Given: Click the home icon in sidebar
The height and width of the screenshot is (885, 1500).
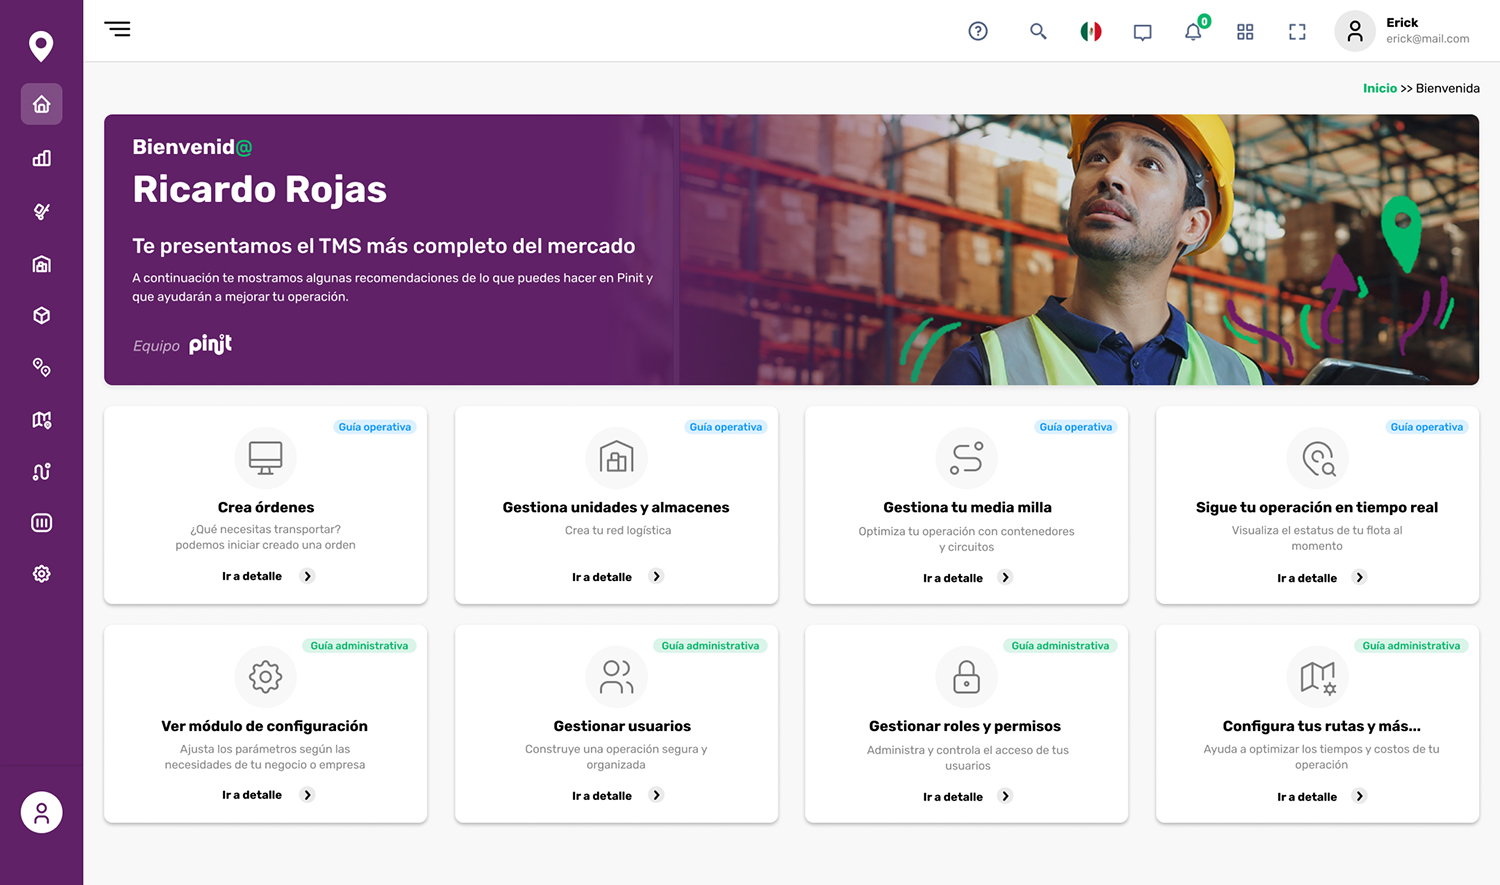Looking at the screenshot, I should point(41,104).
